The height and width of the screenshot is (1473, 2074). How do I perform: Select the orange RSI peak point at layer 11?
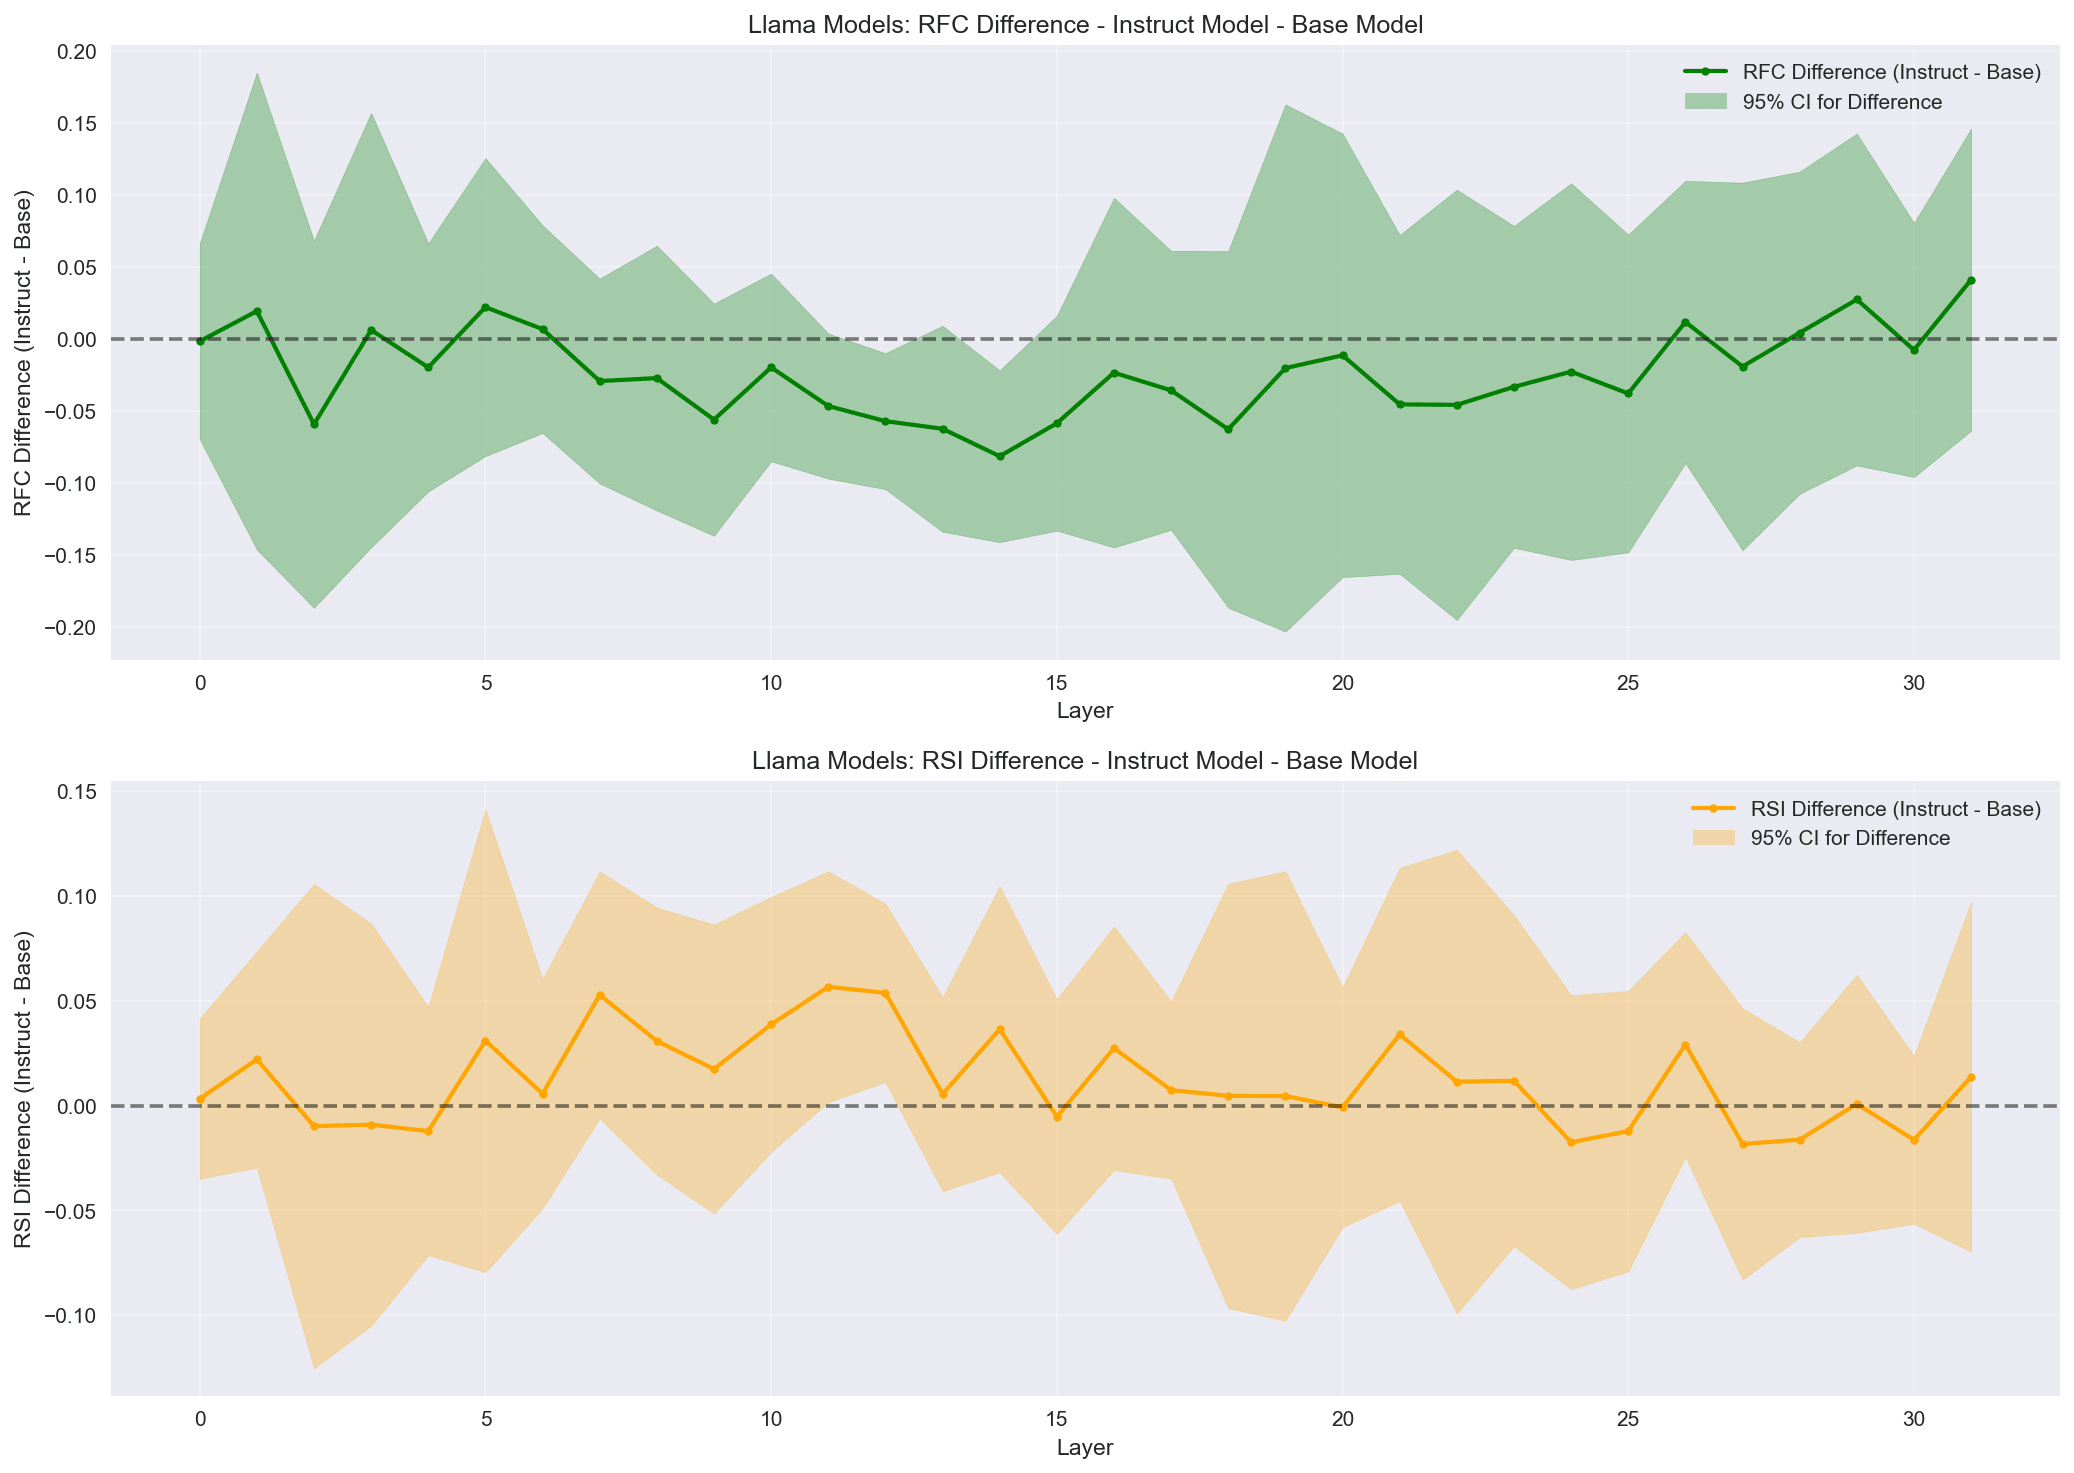tap(828, 987)
